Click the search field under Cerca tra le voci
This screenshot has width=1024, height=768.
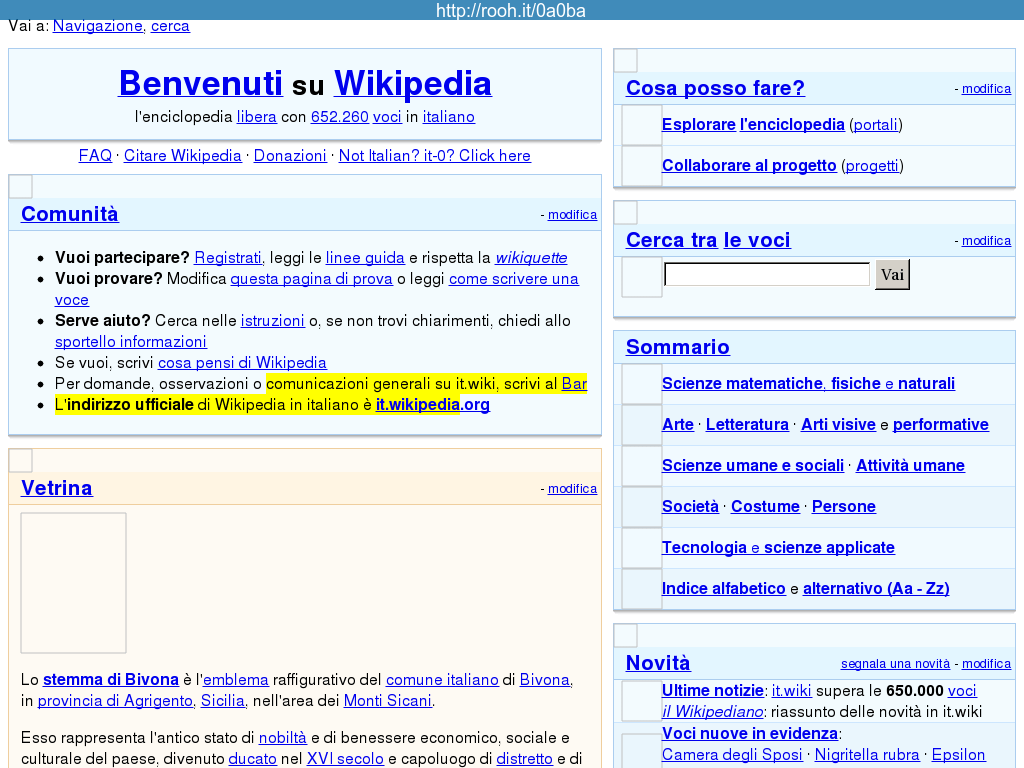pyautogui.click(x=767, y=274)
